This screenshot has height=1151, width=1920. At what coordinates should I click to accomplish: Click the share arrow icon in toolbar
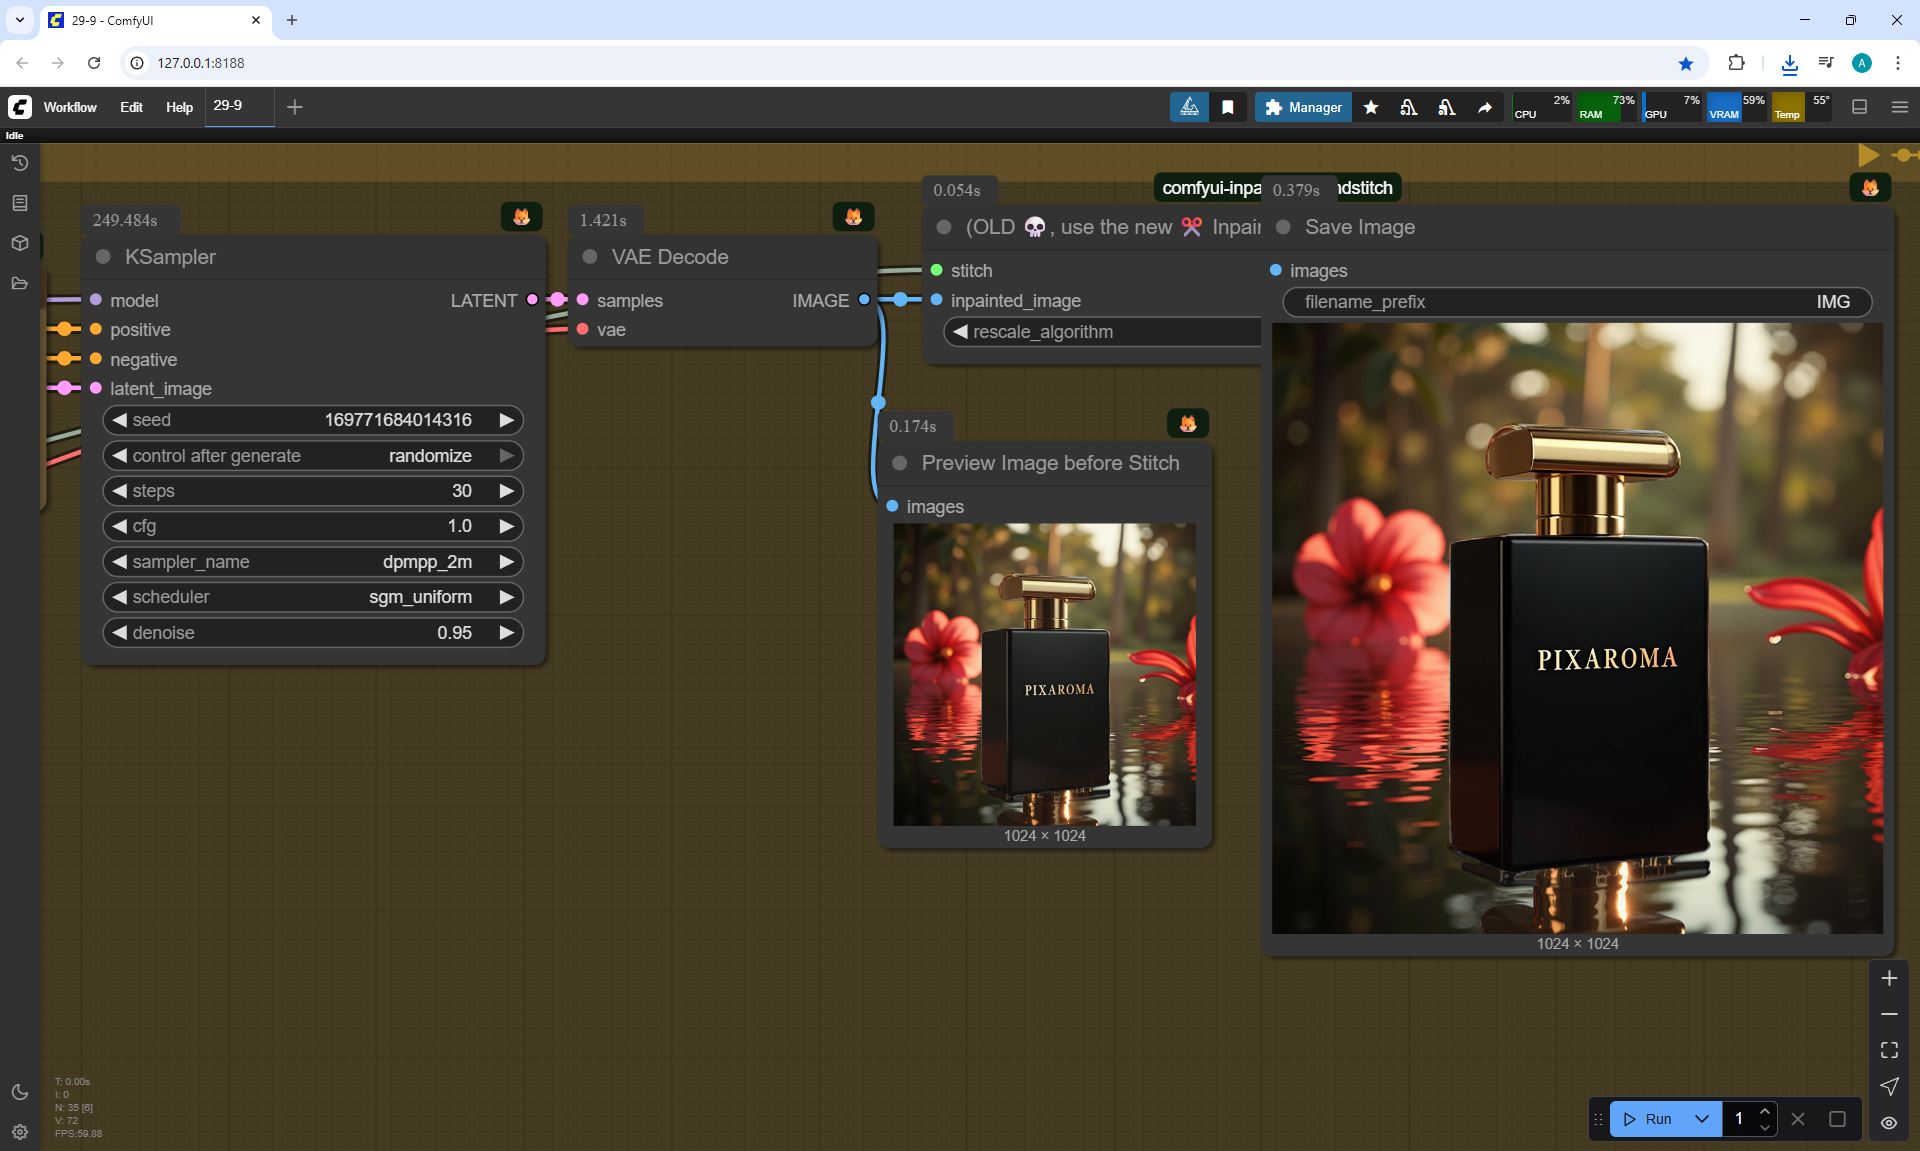pos(1485,107)
